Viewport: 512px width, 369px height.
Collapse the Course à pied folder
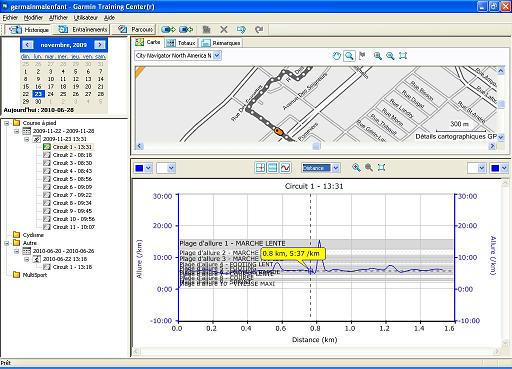pos(7,123)
